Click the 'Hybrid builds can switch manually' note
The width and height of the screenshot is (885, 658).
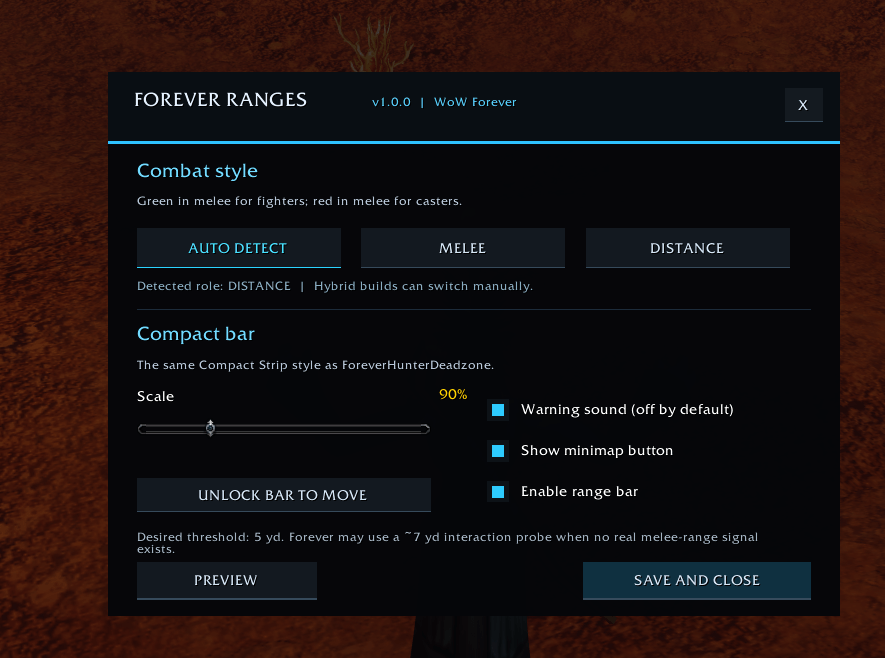[x=423, y=286]
